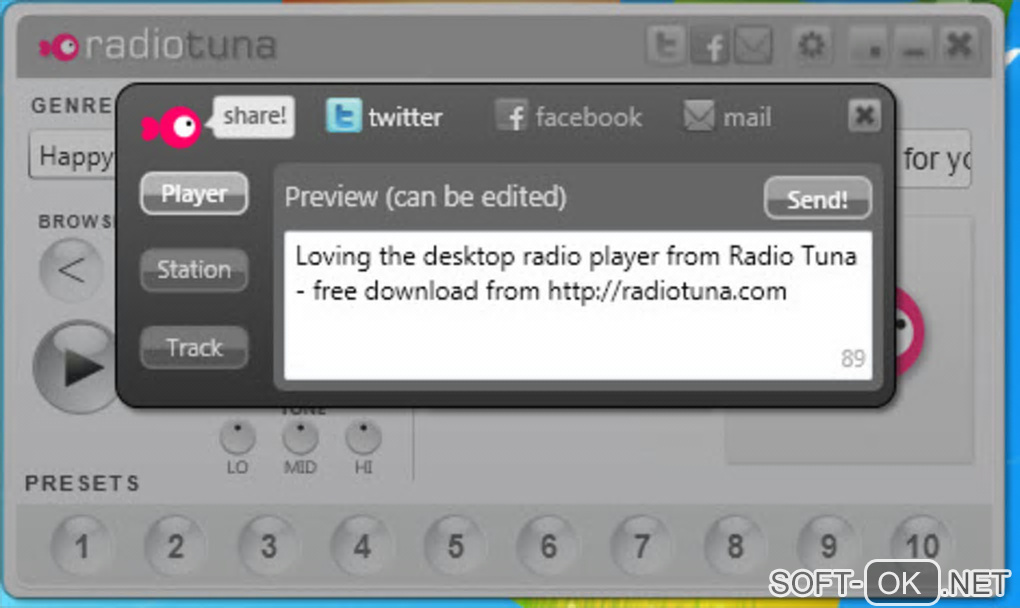Click the HI tone knob
This screenshot has height=608, width=1020.
pyautogui.click(x=363, y=437)
